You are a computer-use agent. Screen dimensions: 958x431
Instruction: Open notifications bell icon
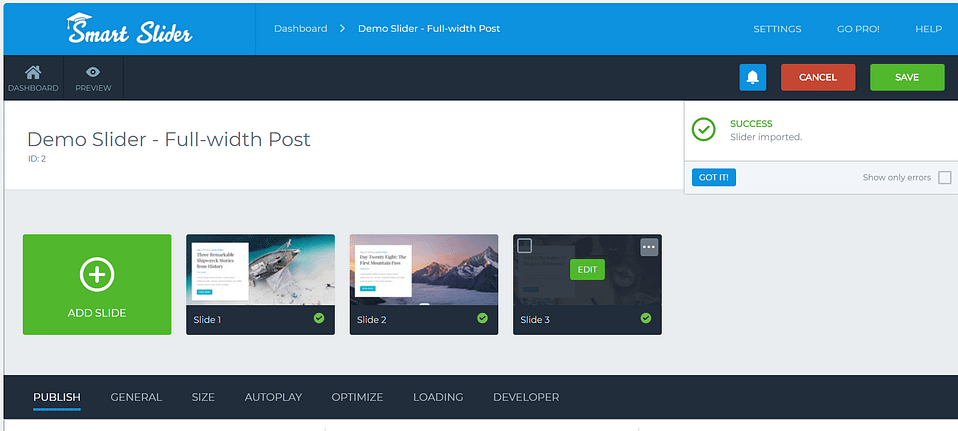(x=753, y=77)
